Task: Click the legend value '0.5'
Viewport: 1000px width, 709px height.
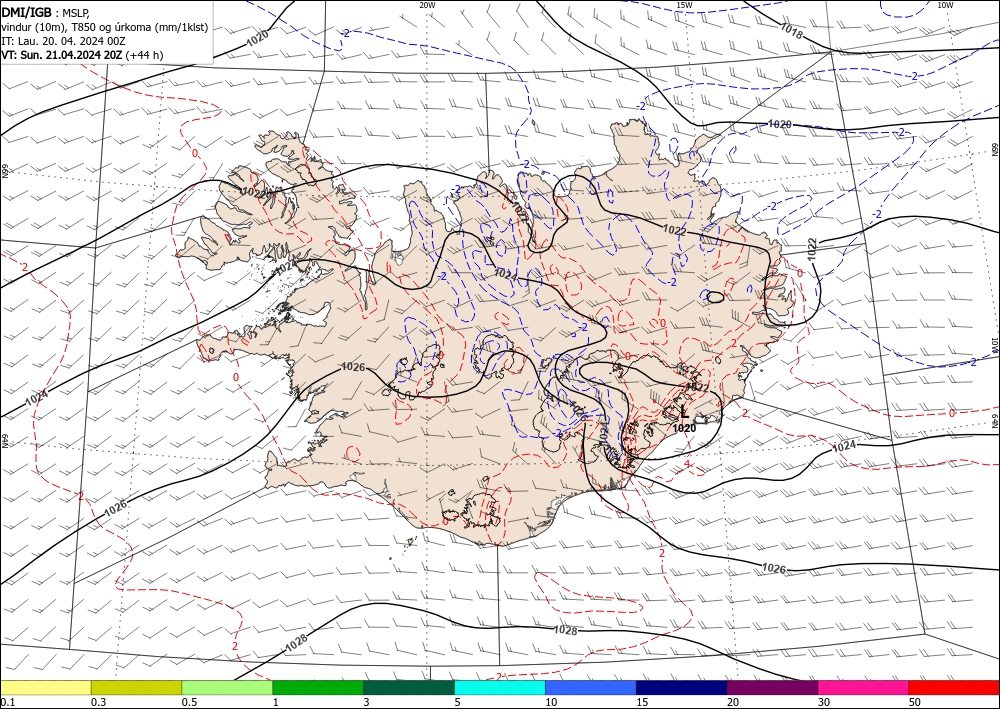Action: click(189, 702)
